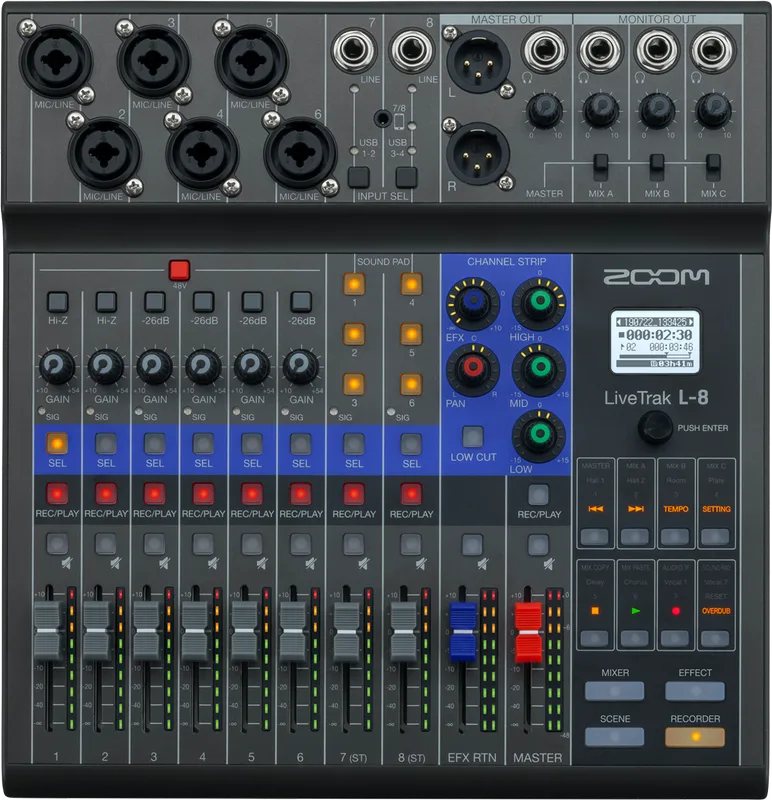Image resolution: width=772 pixels, height=800 pixels.
Task: Click the red MASTER fader
Action: coord(528,633)
